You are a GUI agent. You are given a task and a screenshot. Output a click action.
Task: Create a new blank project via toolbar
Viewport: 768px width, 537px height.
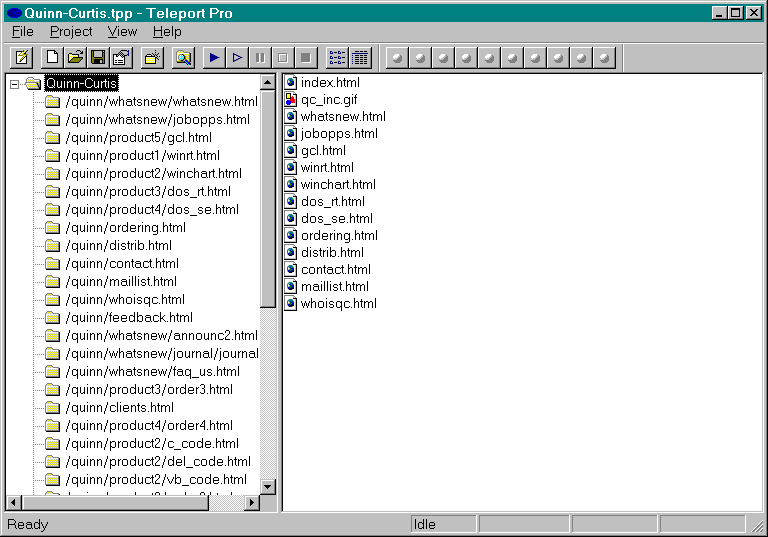[52, 58]
